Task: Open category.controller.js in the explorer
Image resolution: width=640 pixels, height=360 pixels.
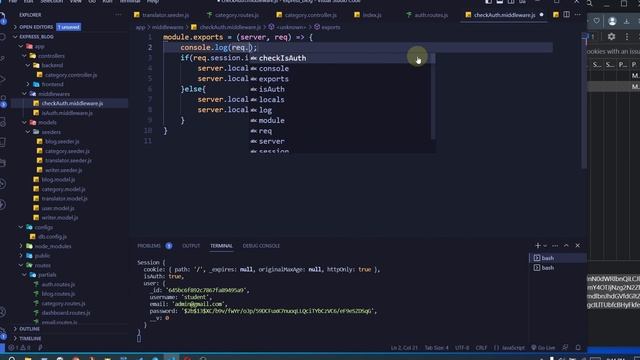Action: [71, 75]
